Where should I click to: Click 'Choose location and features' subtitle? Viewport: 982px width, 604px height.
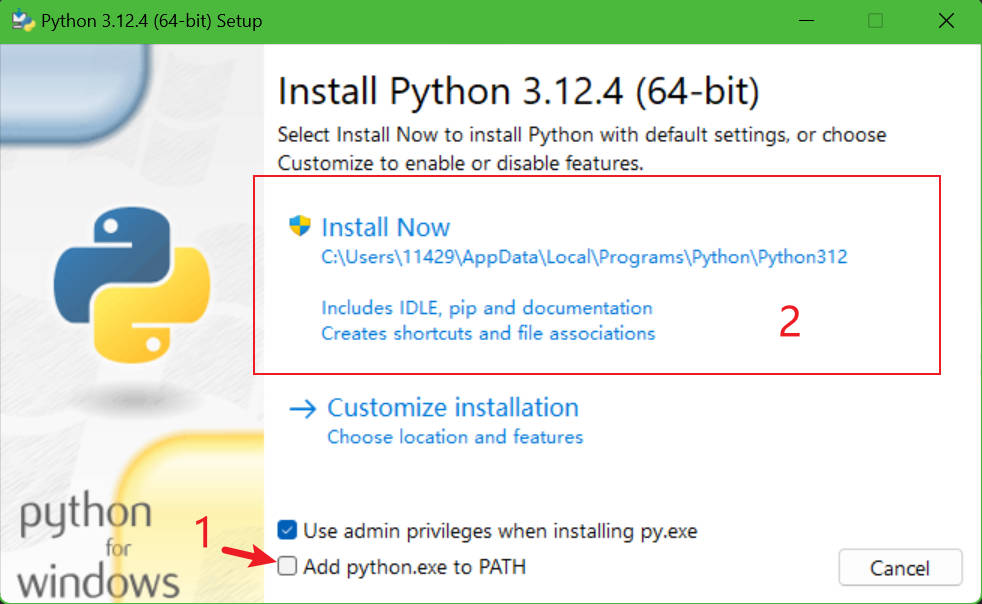[x=455, y=437]
